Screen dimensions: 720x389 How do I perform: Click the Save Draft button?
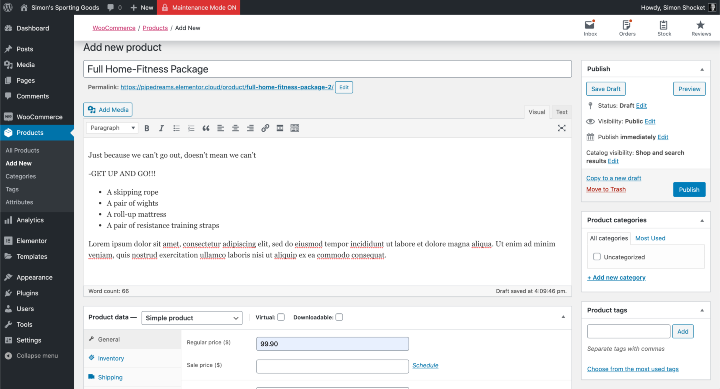coord(606,89)
